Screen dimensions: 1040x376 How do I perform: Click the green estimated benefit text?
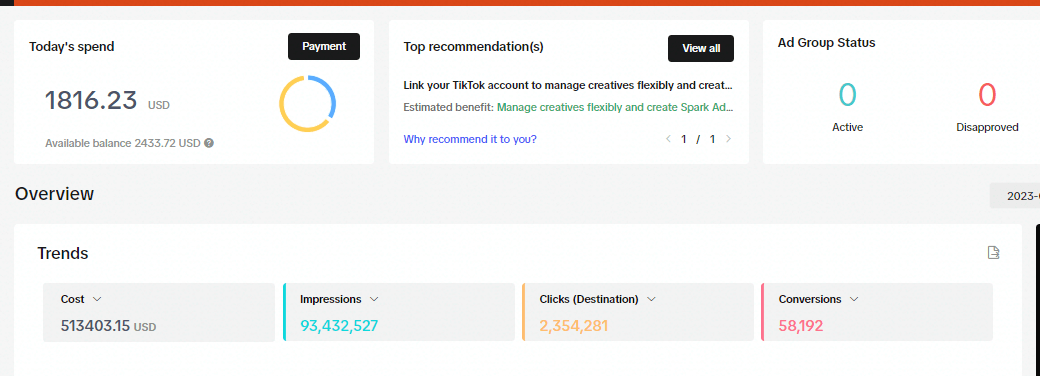tap(615, 107)
